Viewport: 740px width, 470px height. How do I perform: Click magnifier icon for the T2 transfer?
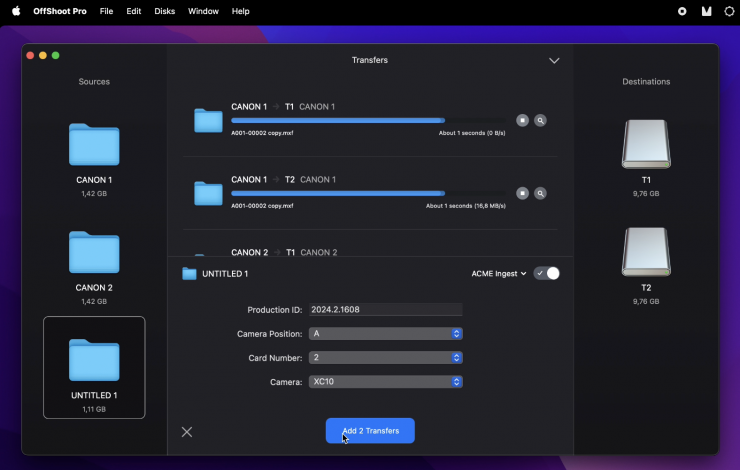(540, 193)
